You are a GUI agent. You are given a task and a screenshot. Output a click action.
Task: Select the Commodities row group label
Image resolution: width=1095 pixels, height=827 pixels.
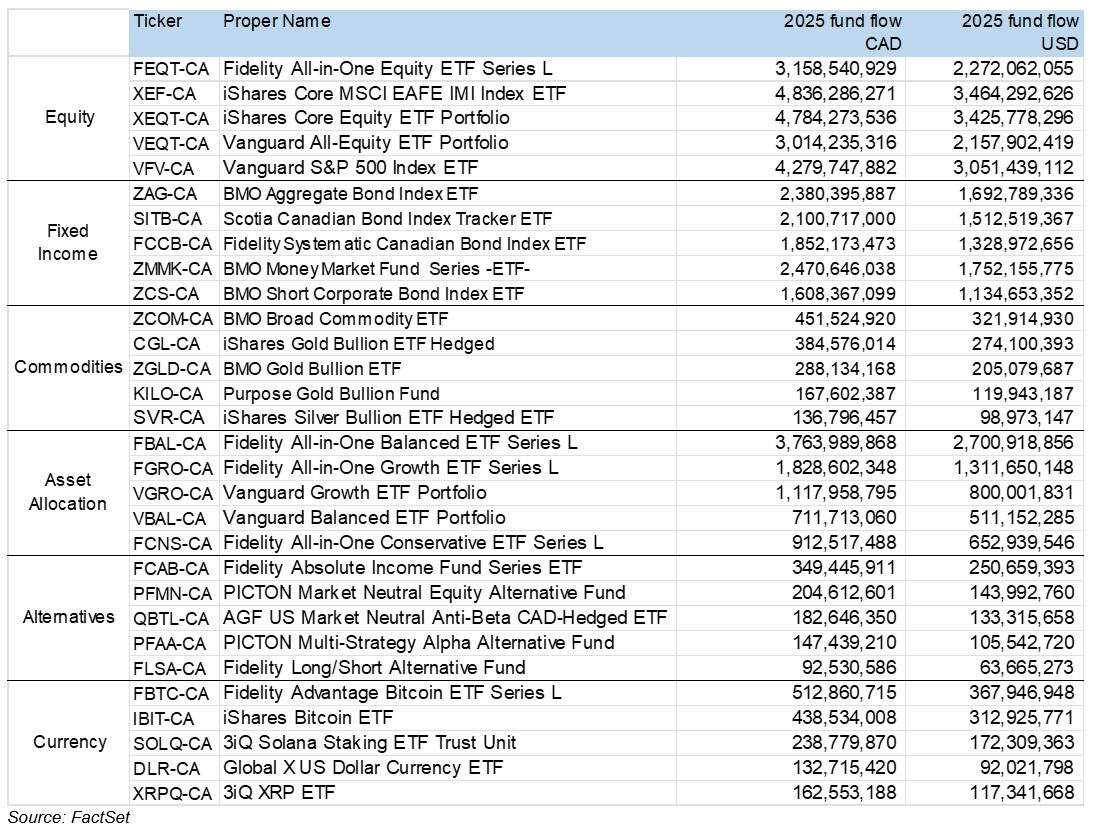coord(65,368)
